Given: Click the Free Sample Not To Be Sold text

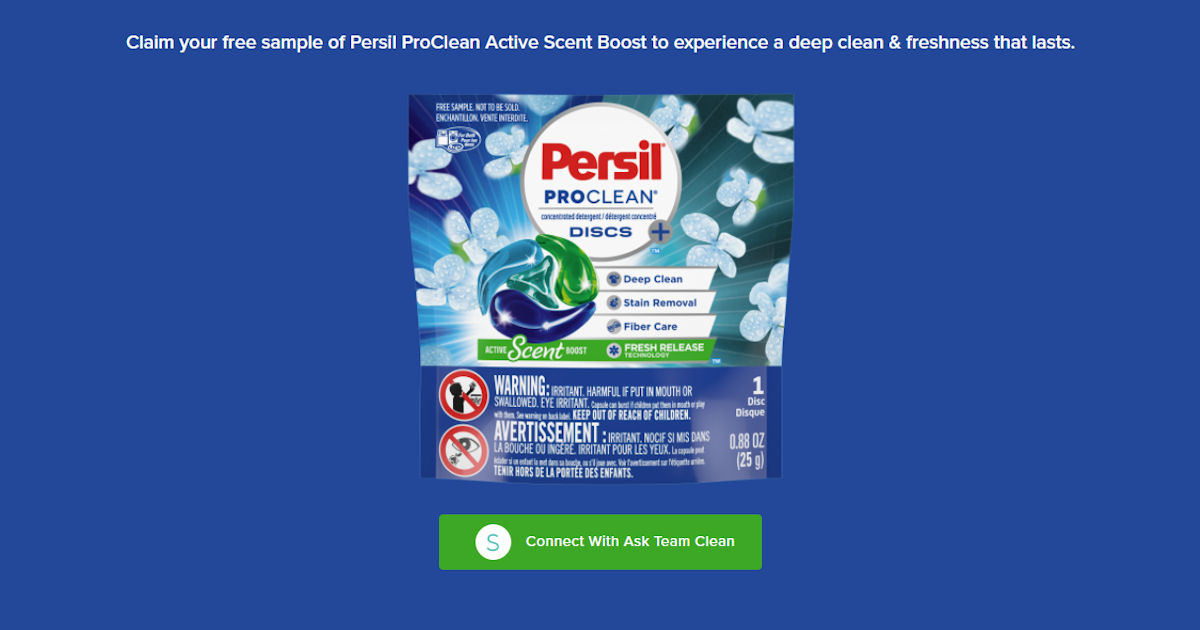Looking at the screenshot, I should (x=482, y=109).
